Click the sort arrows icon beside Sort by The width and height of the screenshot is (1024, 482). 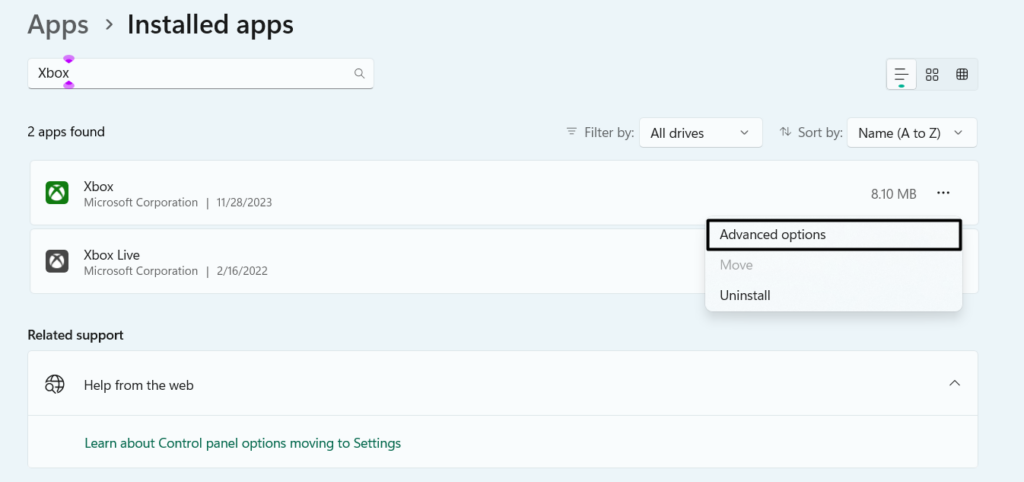(x=785, y=132)
